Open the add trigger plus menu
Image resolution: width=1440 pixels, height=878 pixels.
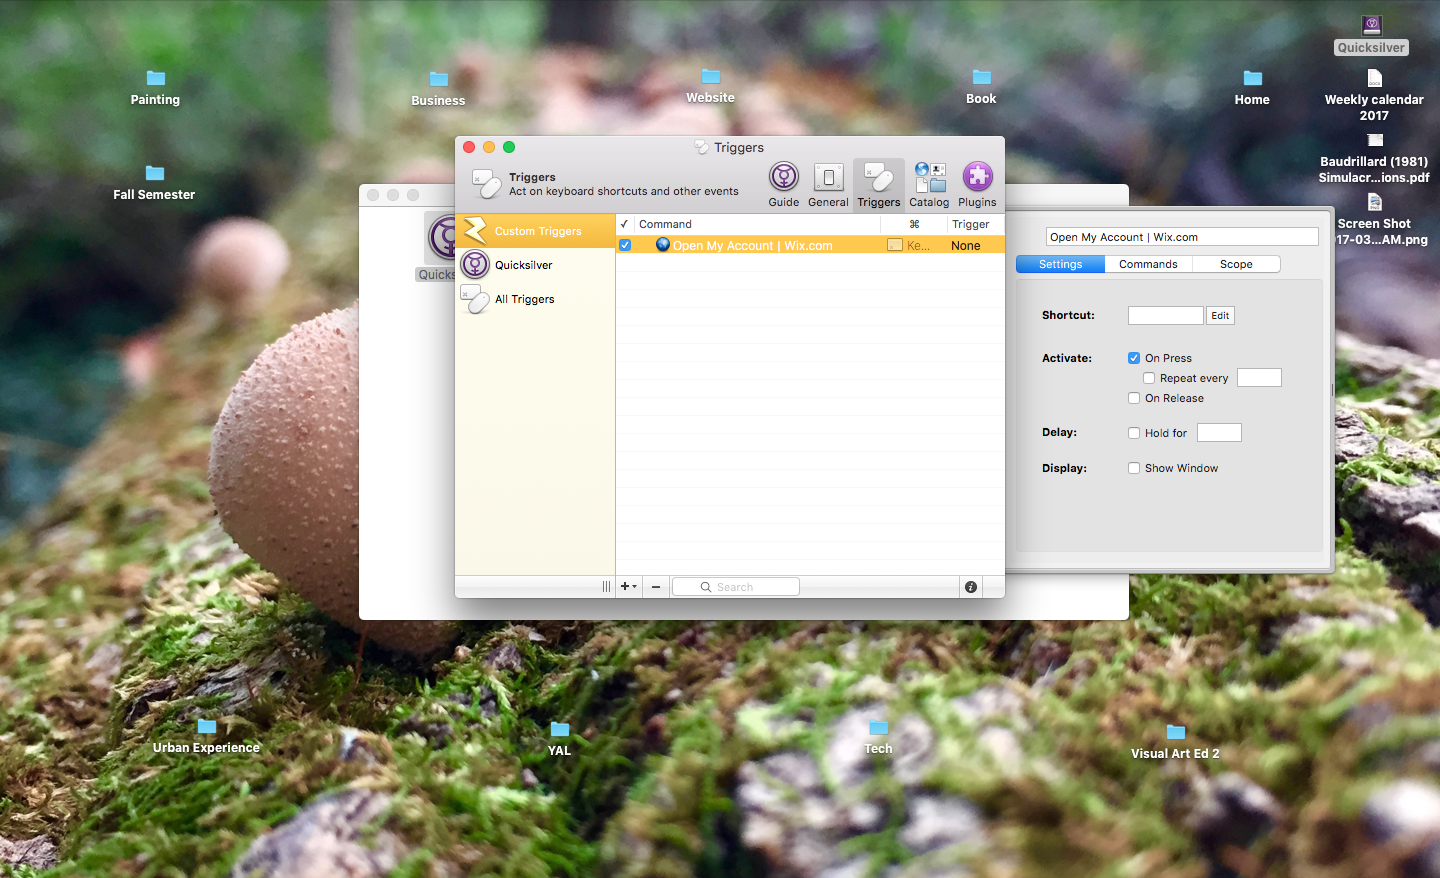tap(628, 587)
